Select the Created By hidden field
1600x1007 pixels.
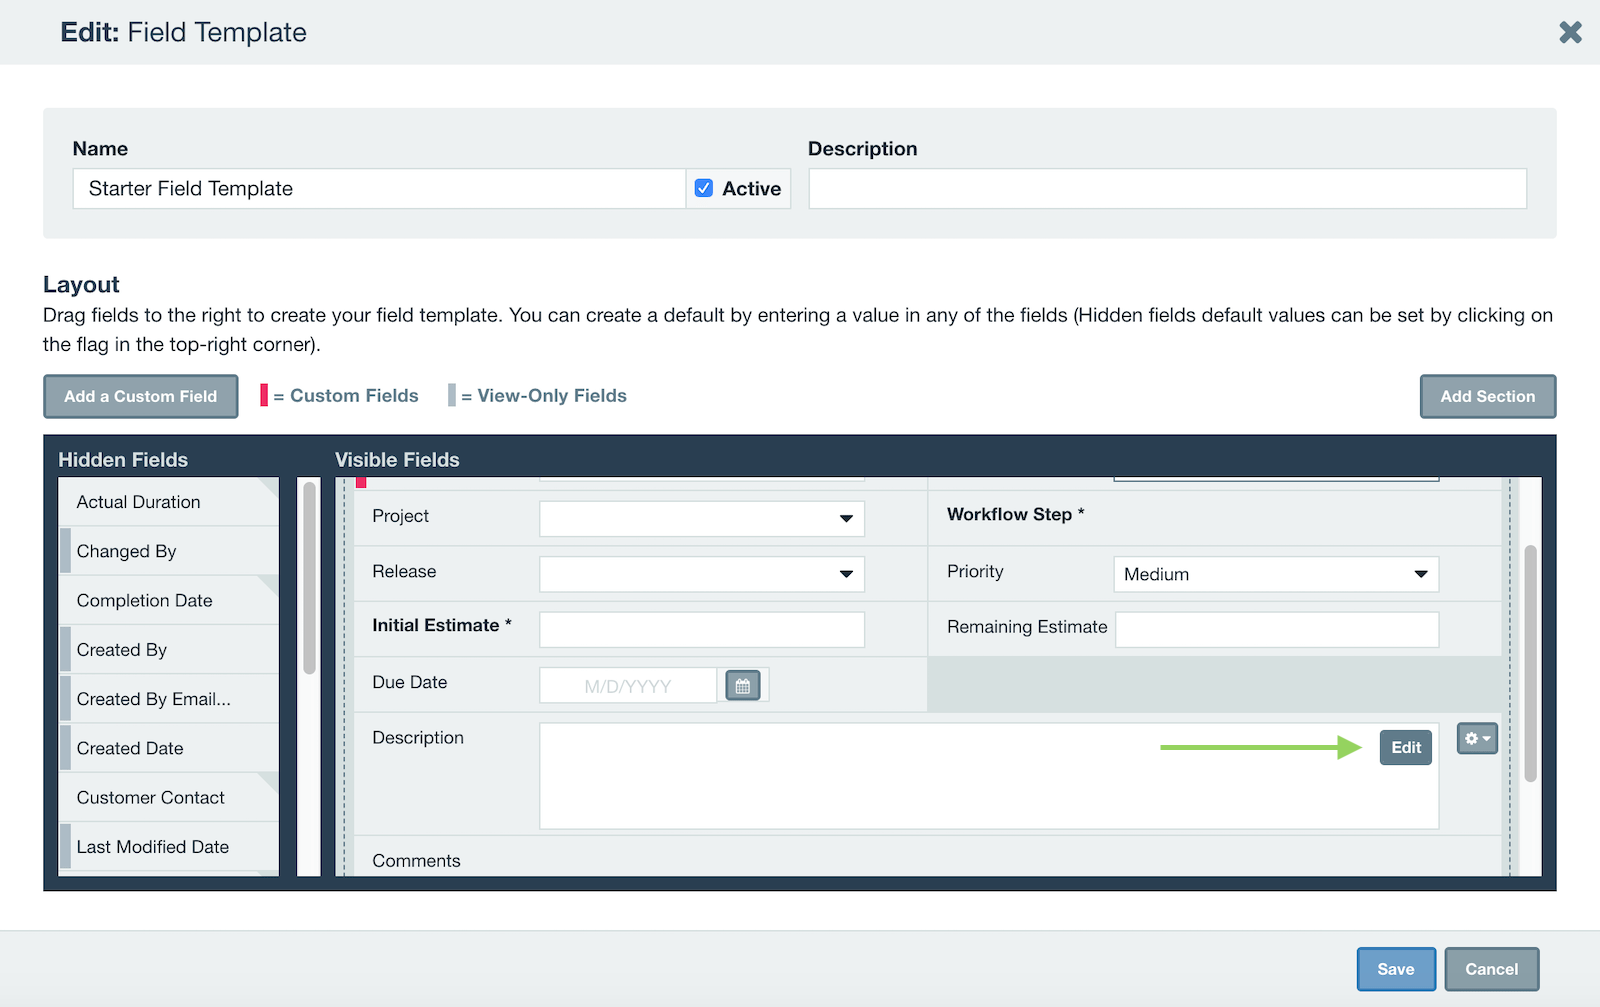point(169,650)
